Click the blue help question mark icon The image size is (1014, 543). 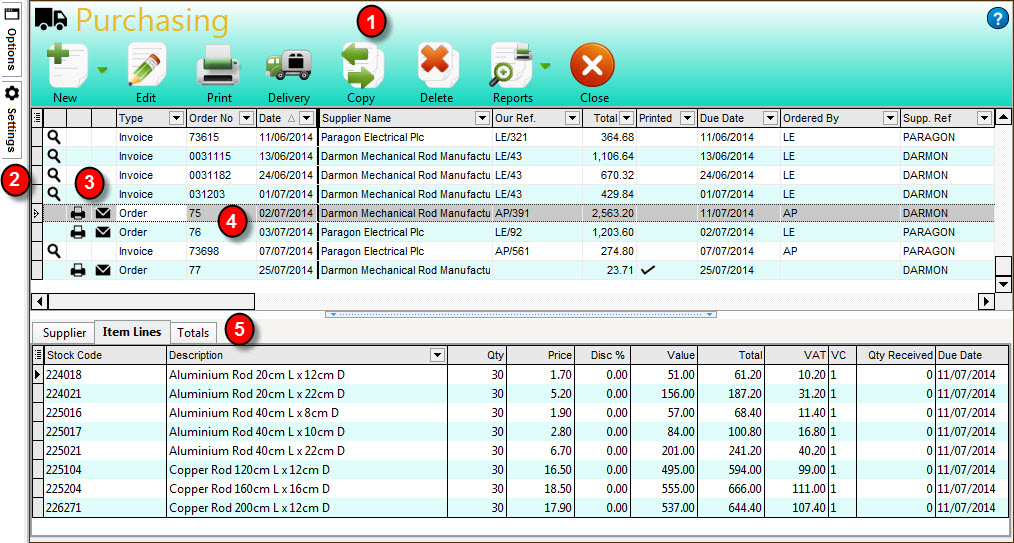(996, 18)
